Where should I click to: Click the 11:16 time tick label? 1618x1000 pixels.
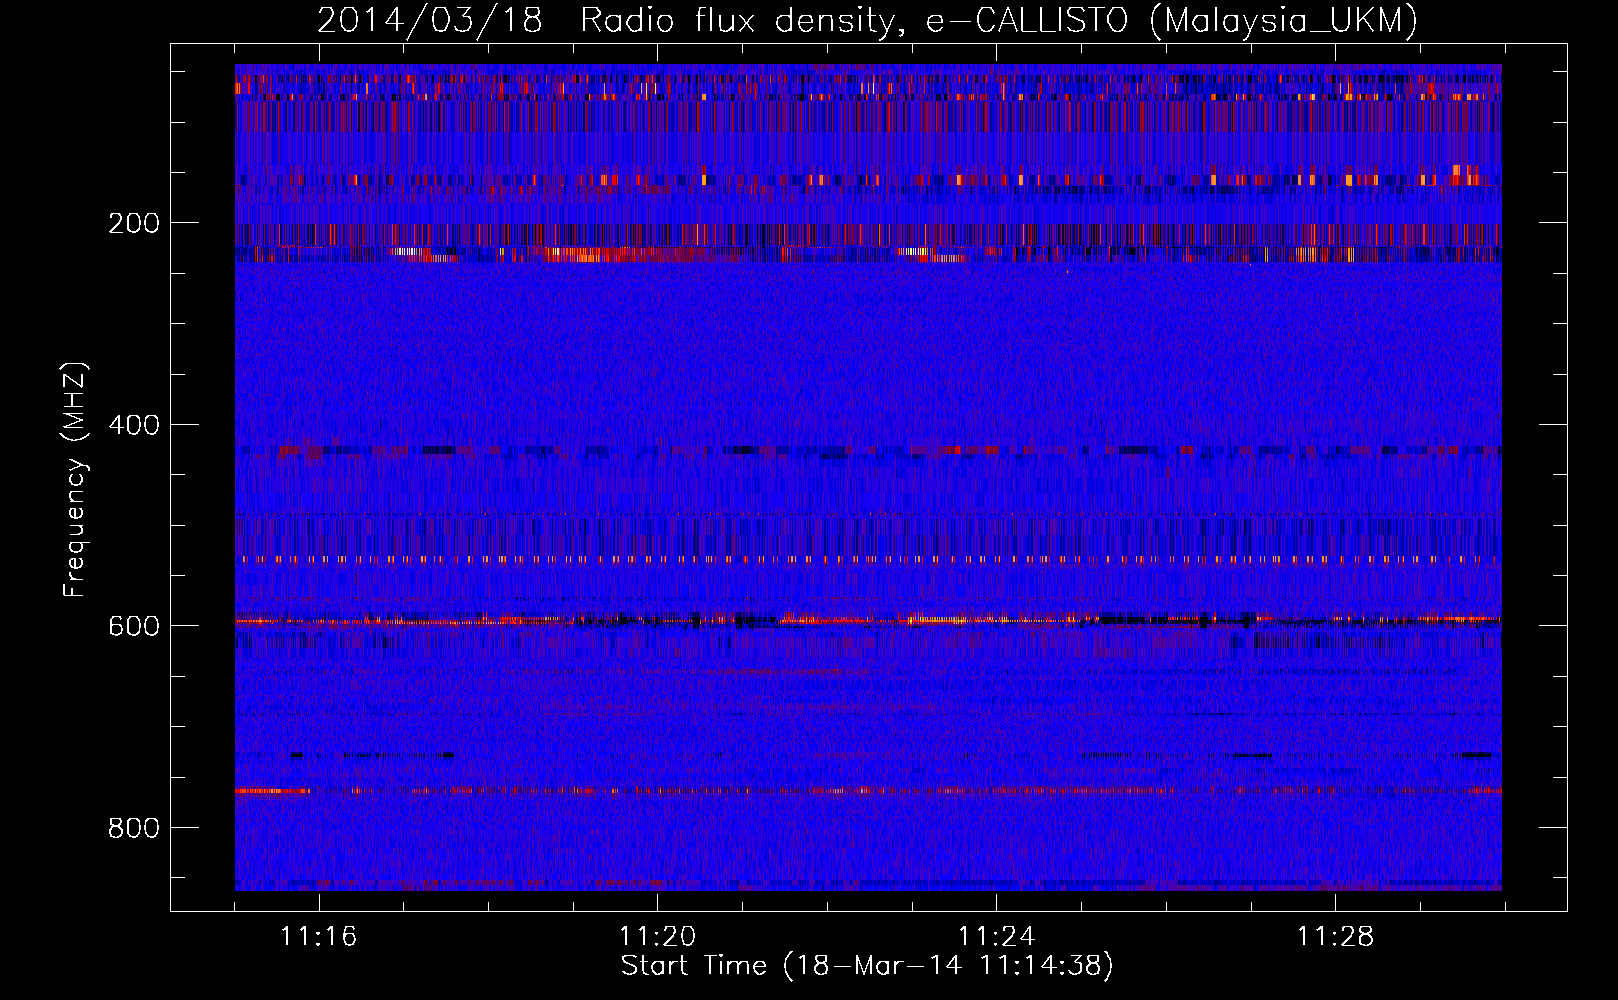point(319,936)
